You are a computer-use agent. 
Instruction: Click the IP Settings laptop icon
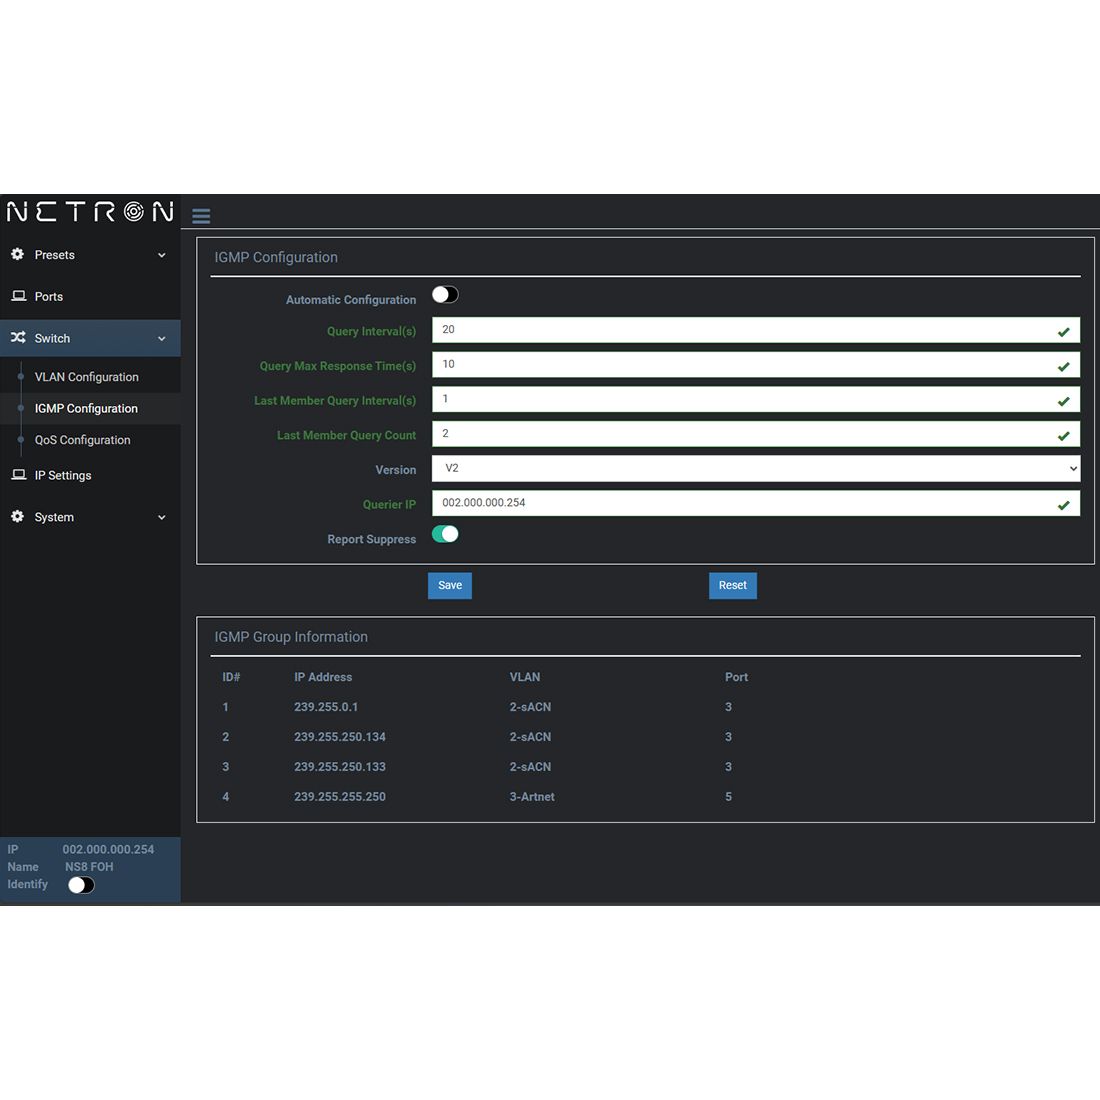point(18,475)
